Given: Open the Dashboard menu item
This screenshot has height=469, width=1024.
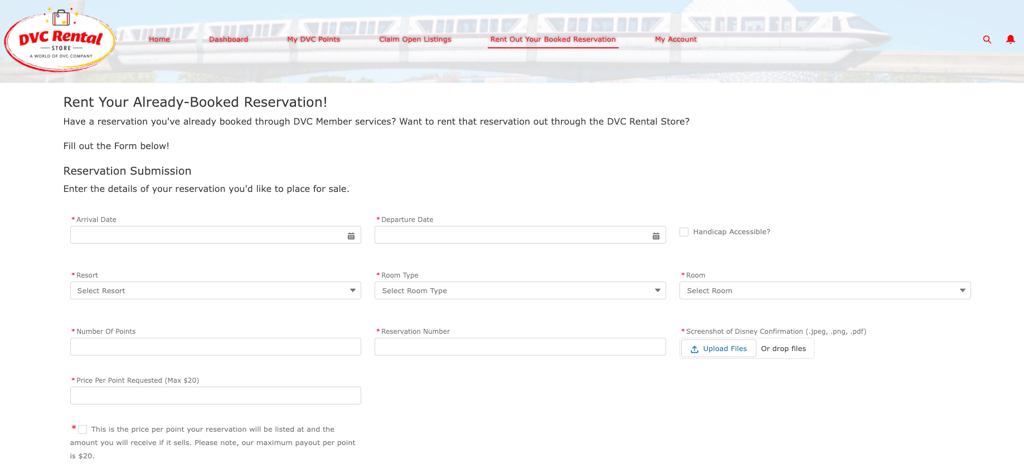Looking at the screenshot, I should click(228, 40).
